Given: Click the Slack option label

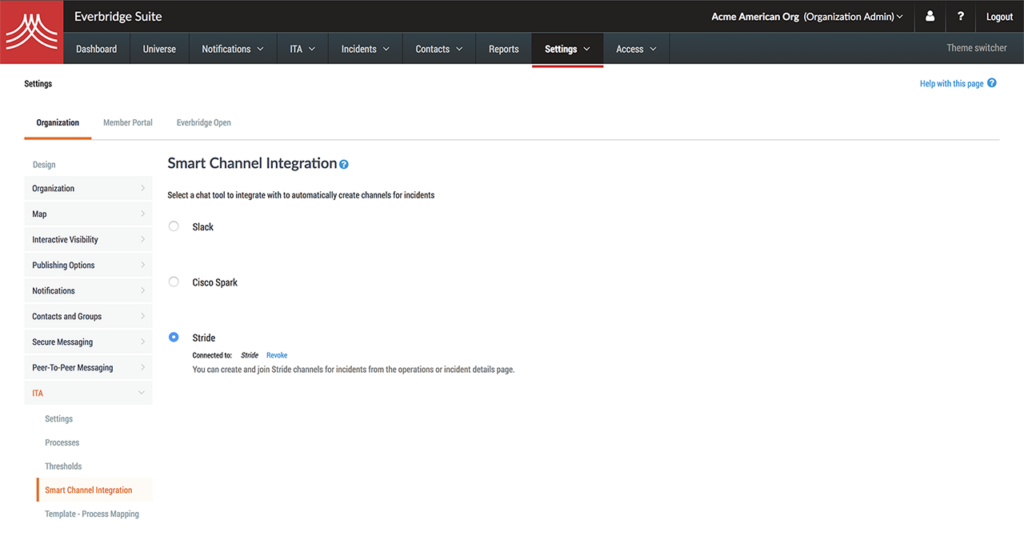Looking at the screenshot, I should pyautogui.click(x=203, y=227).
